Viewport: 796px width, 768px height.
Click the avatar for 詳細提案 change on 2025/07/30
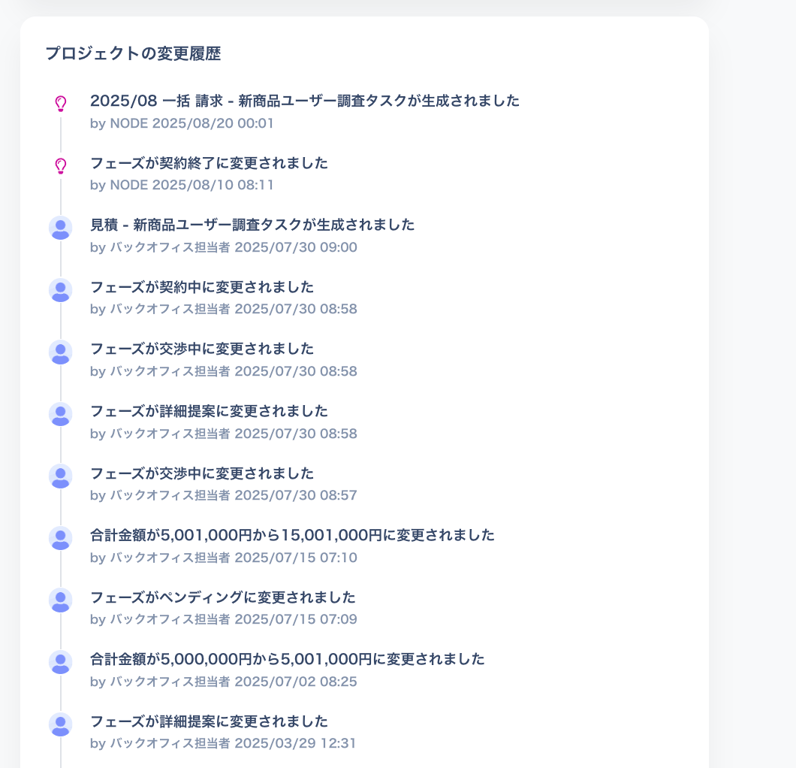coord(60,414)
